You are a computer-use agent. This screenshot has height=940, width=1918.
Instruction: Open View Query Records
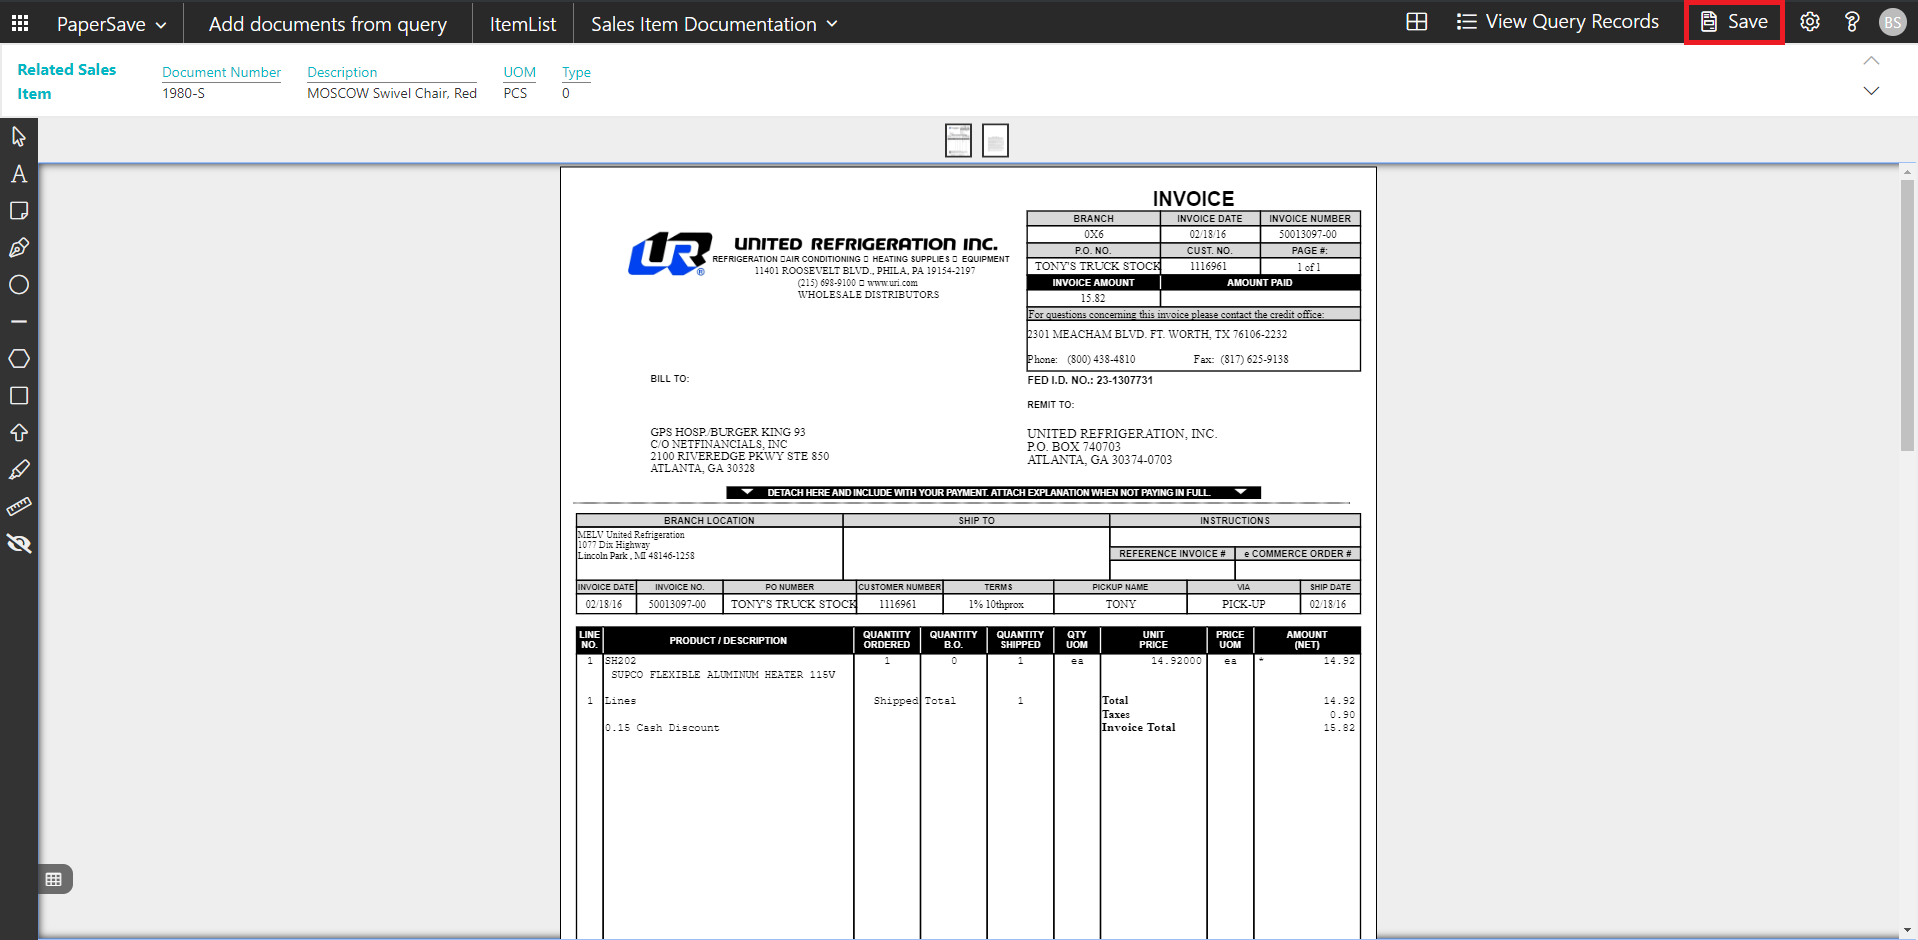point(1557,22)
